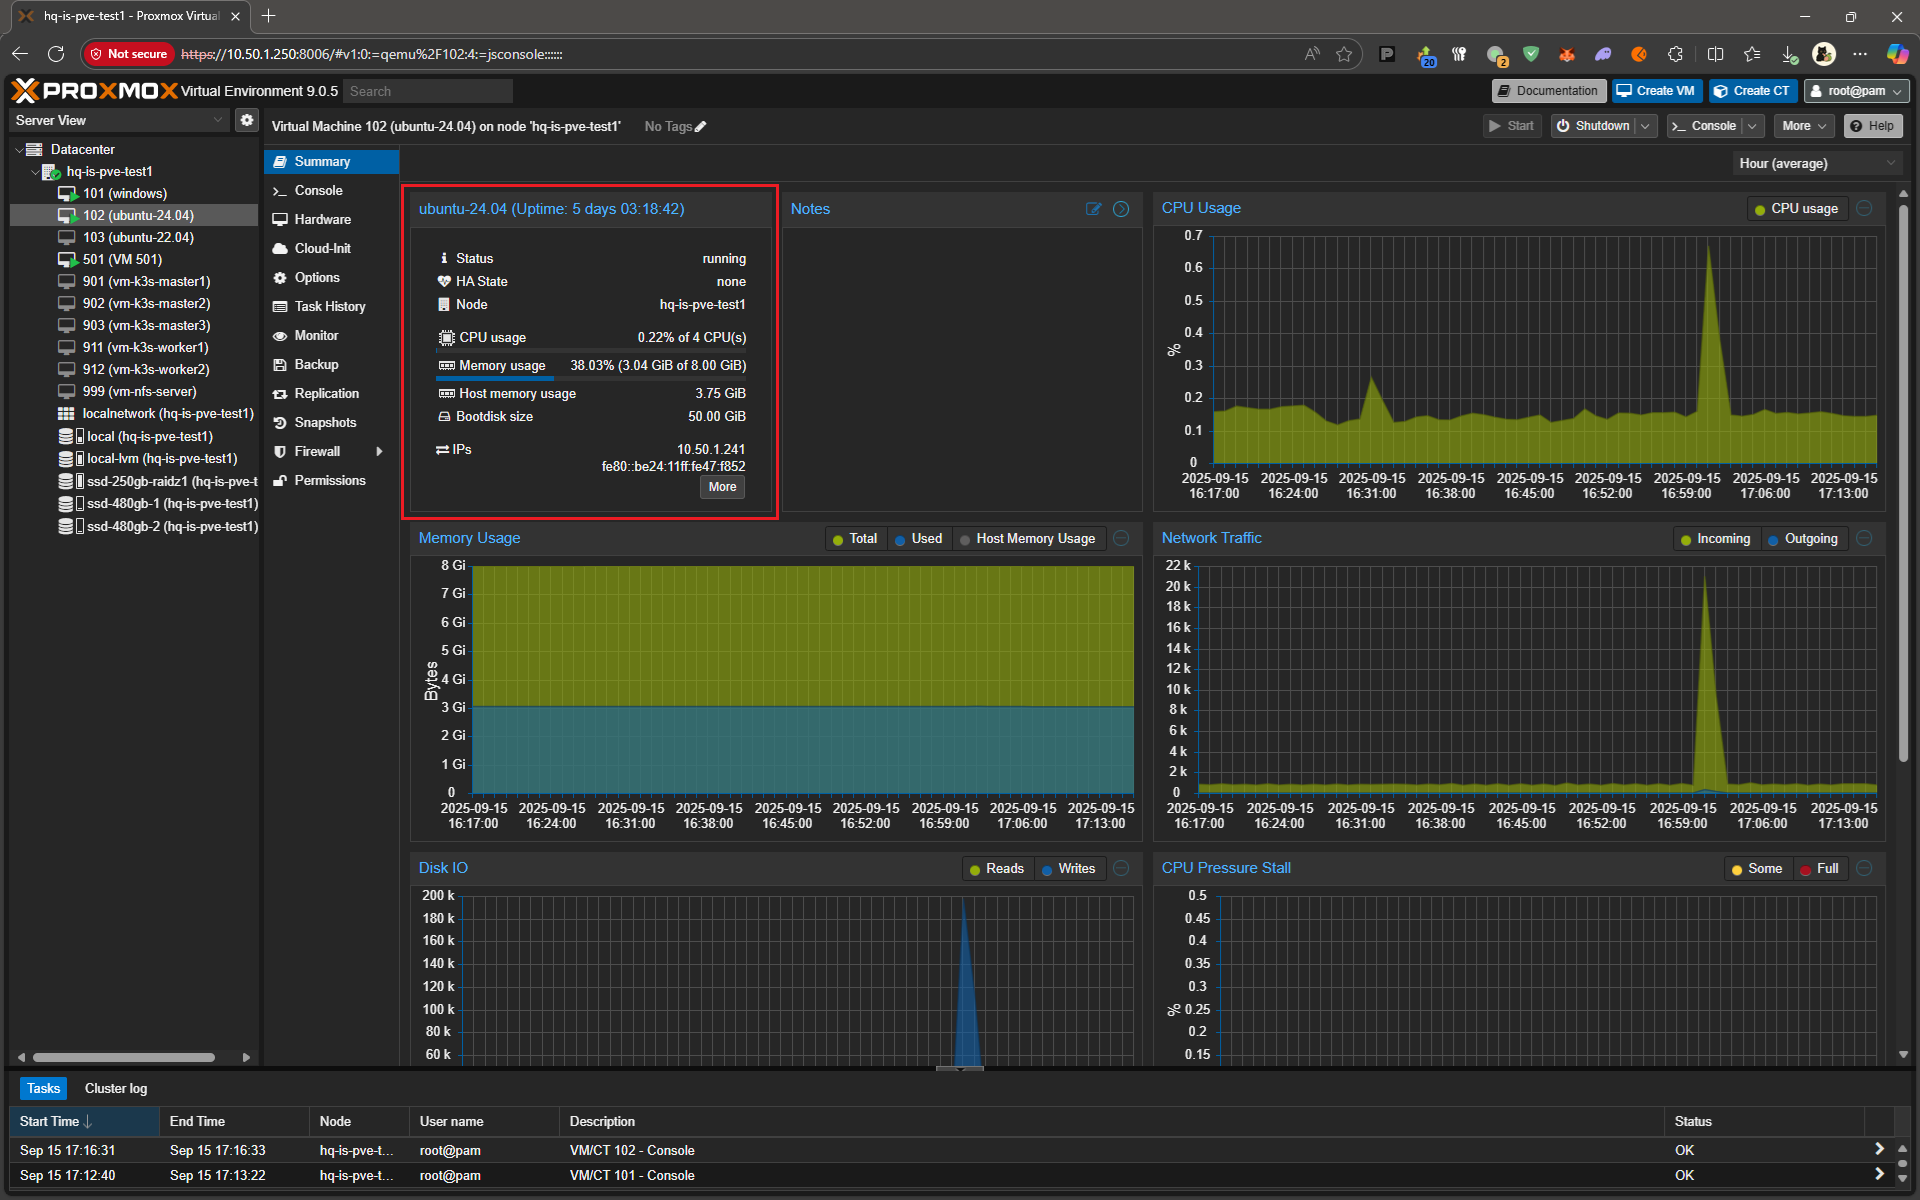Open browser split screen icon

(1715, 54)
